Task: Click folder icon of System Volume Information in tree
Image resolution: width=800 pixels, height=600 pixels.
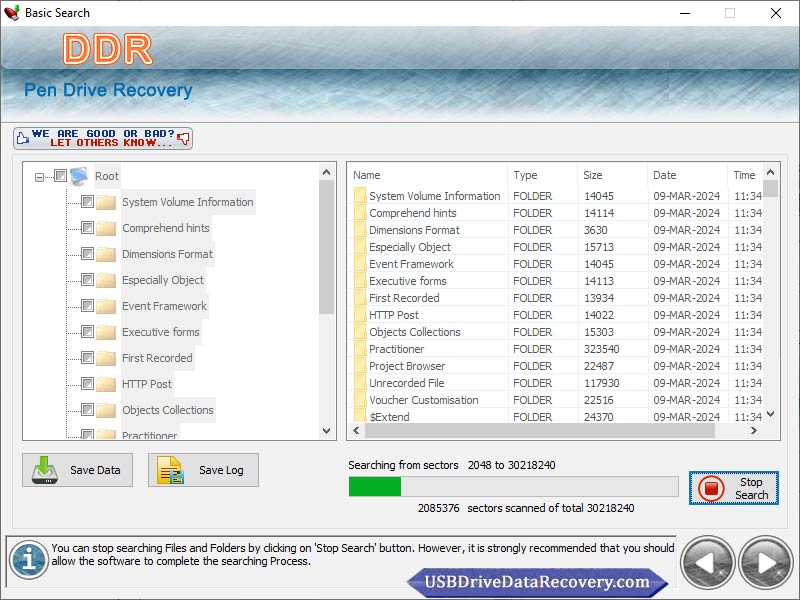Action: pyautogui.click(x=106, y=202)
